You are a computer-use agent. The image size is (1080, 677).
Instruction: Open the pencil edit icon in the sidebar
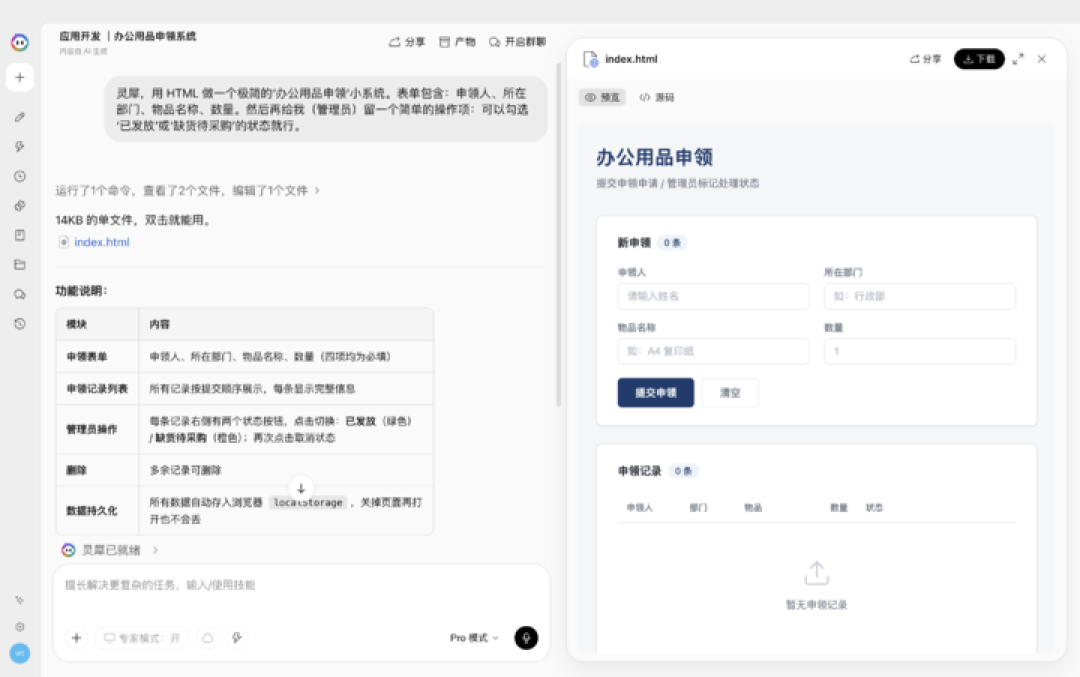tap(20, 117)
